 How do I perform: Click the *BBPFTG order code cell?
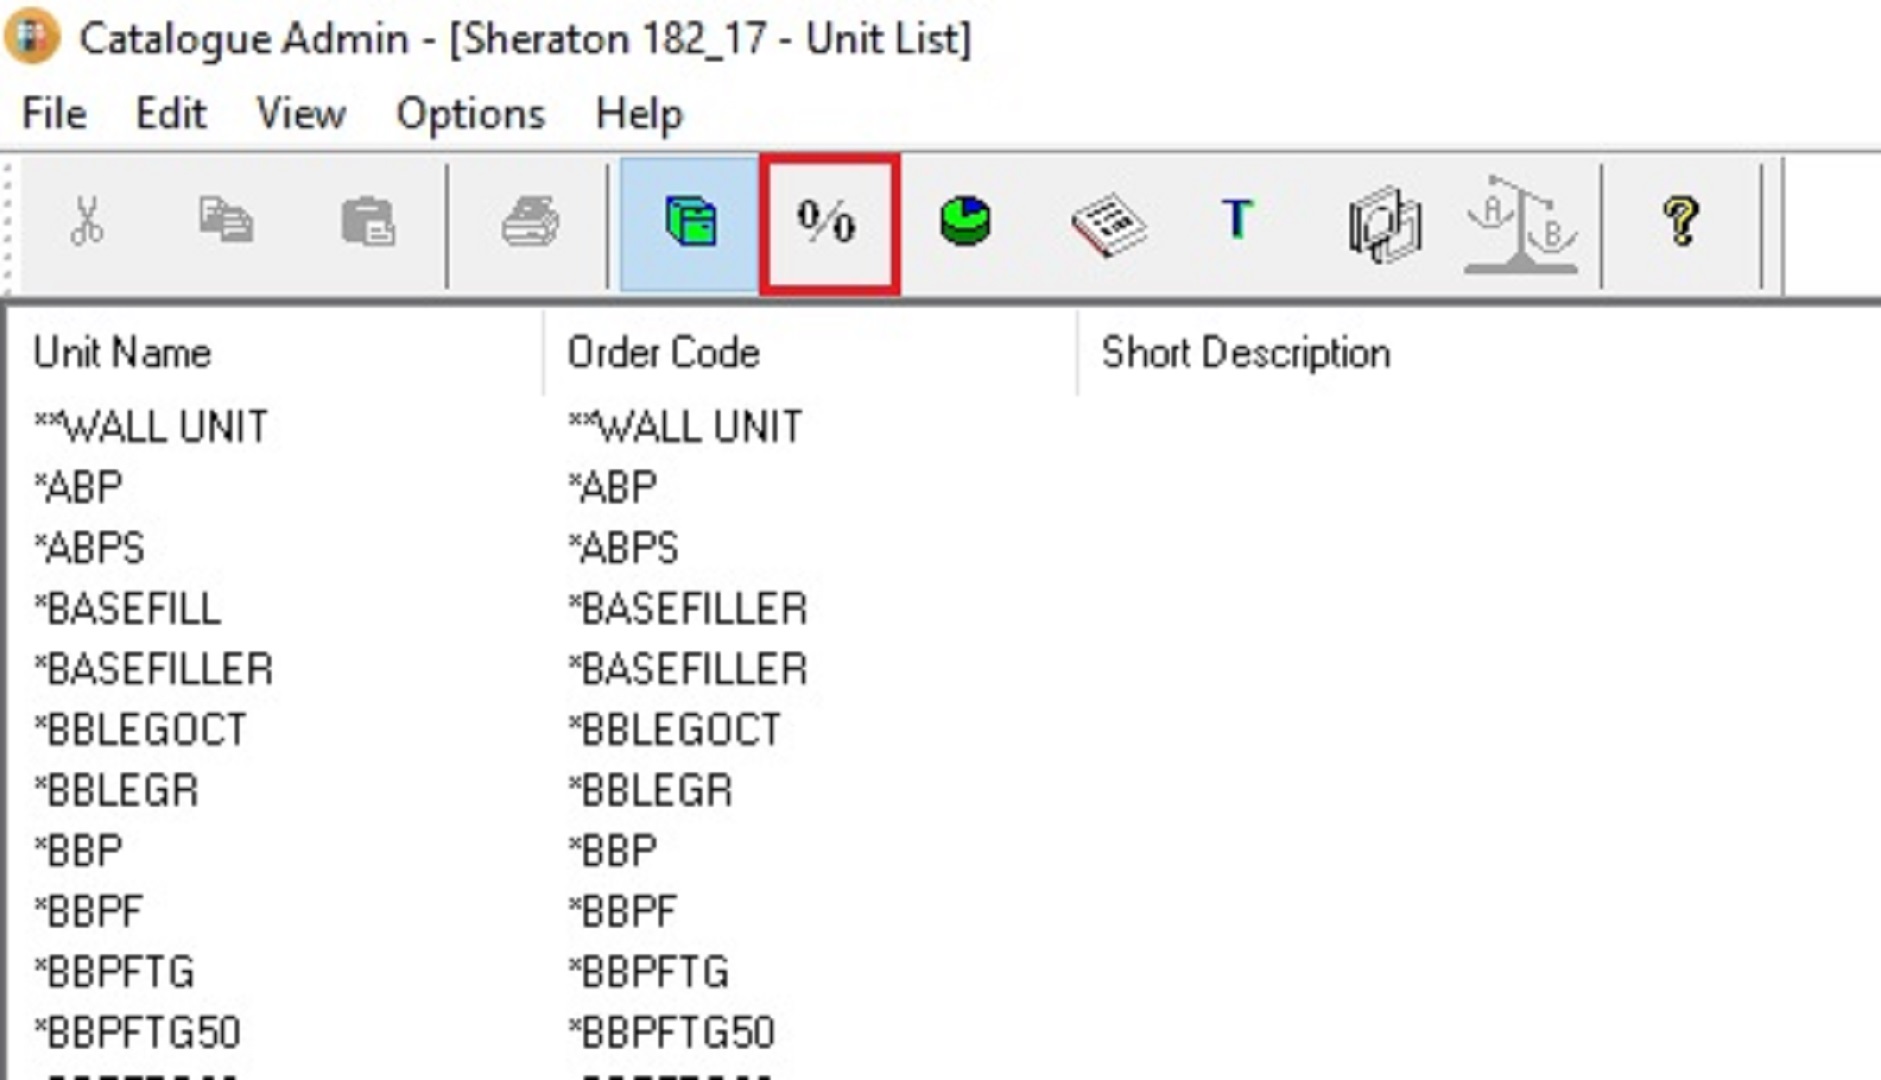(648, 972)
